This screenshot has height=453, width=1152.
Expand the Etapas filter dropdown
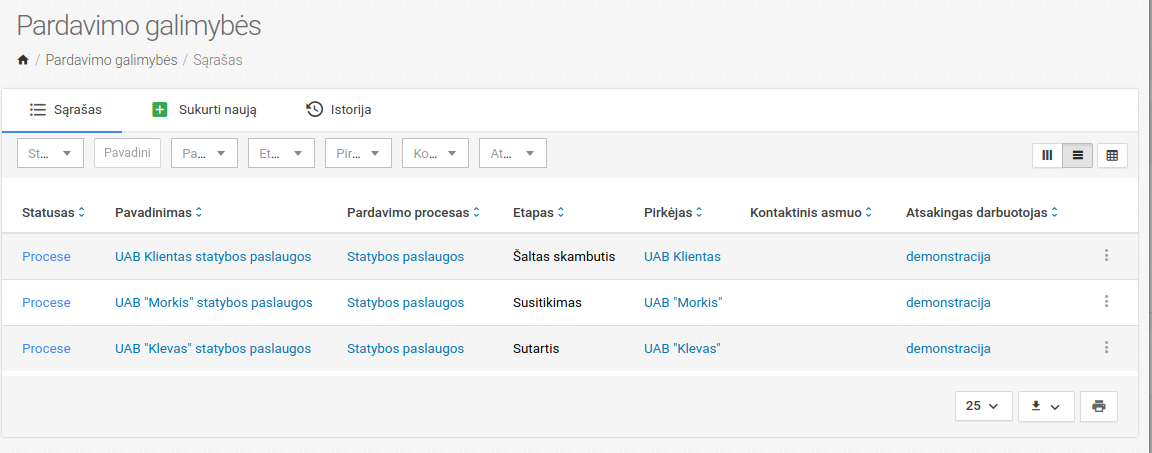[281, 153]
